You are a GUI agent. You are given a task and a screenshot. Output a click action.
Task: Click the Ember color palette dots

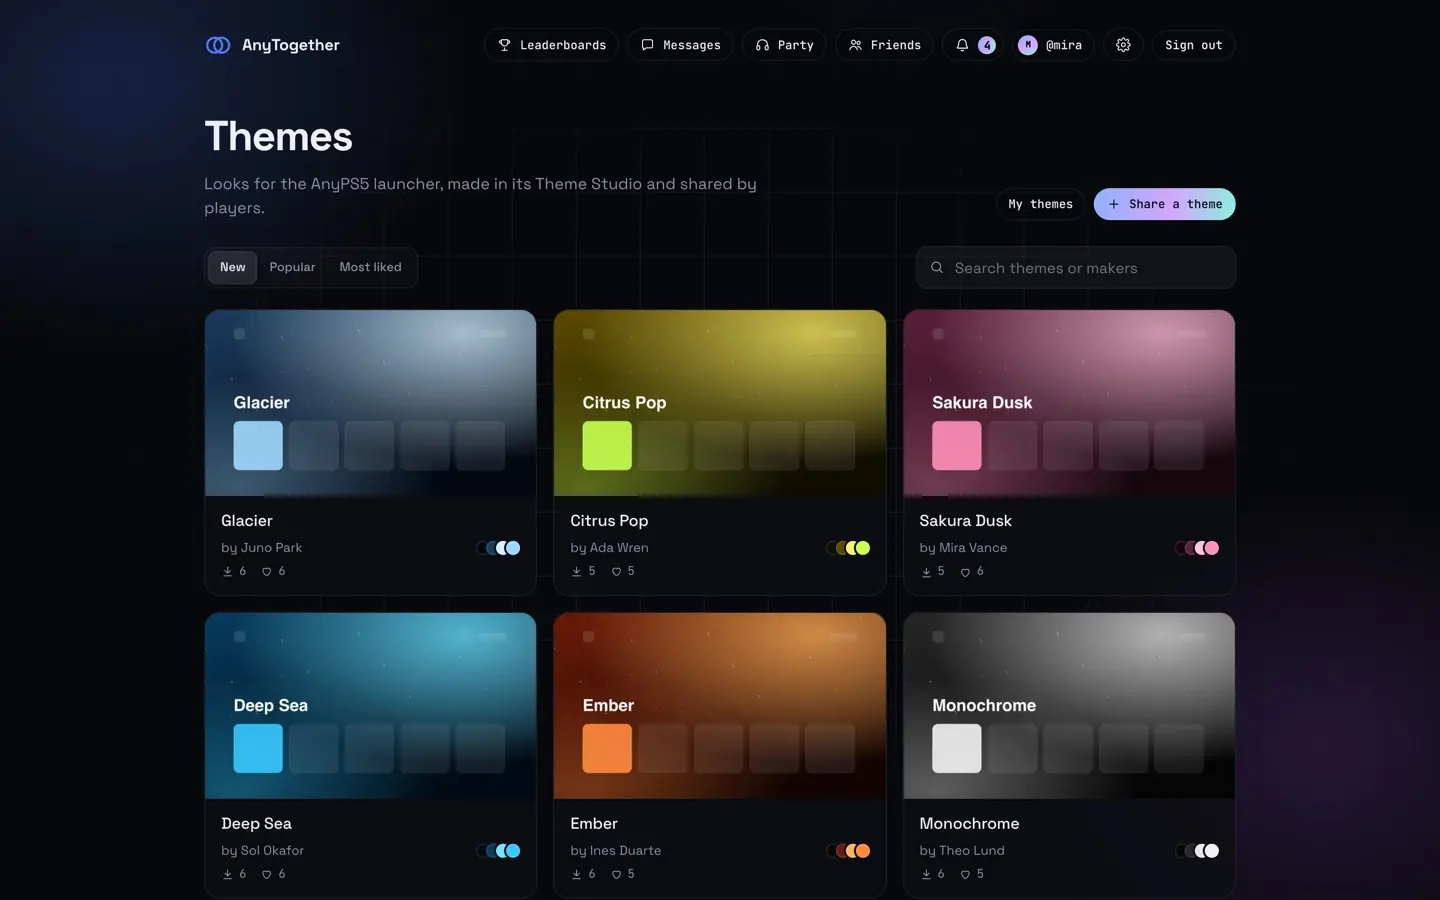click(848, 851)
